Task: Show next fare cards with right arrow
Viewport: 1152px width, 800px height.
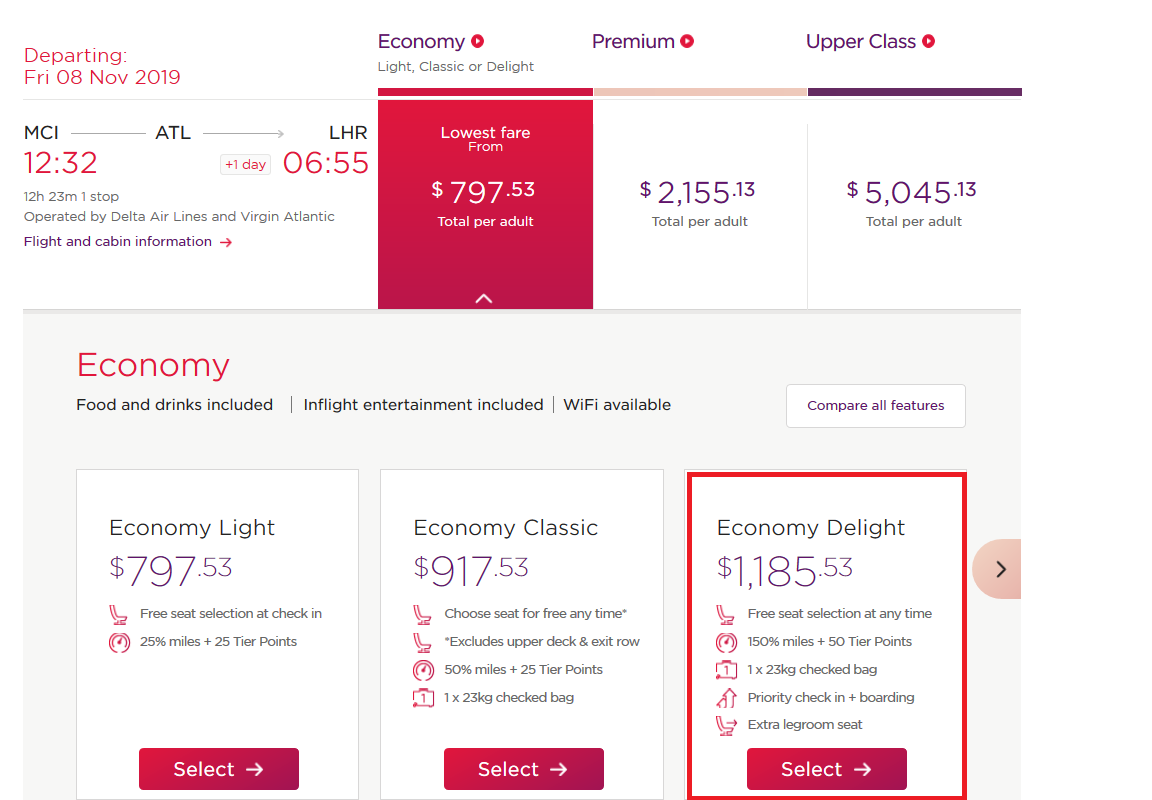Action: 998,569
